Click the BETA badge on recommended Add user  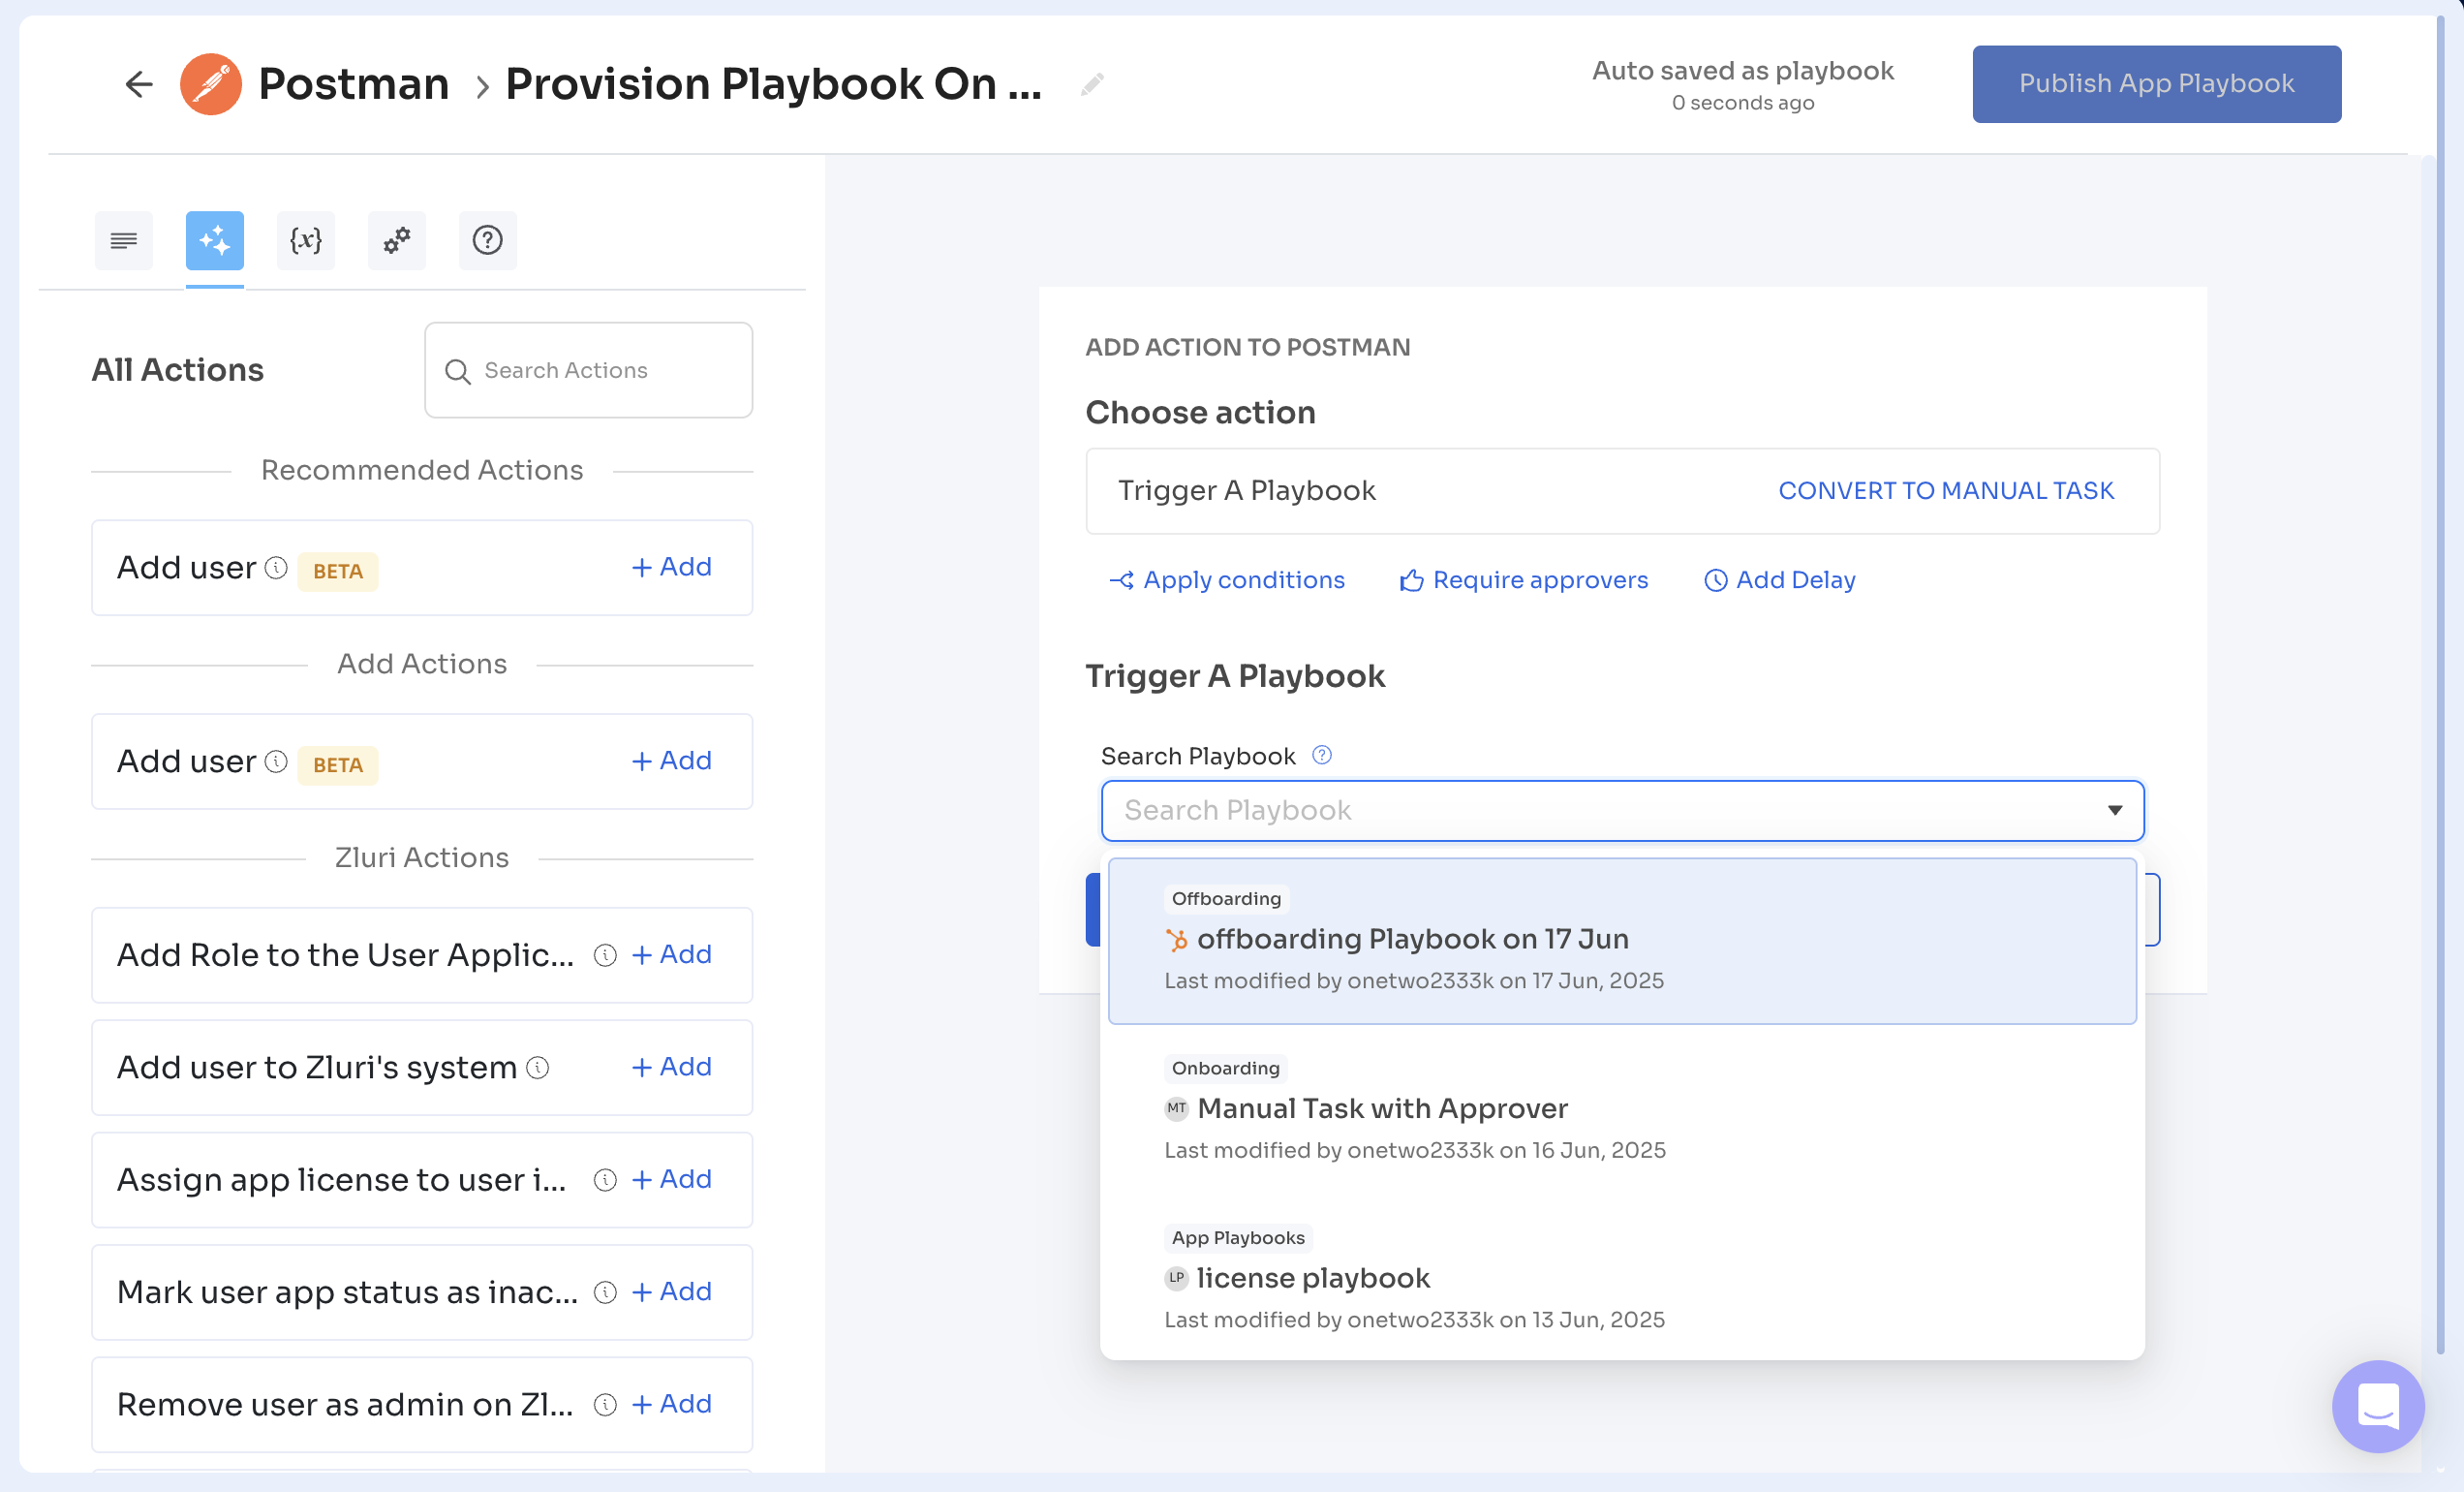click(x=338, y=572)
